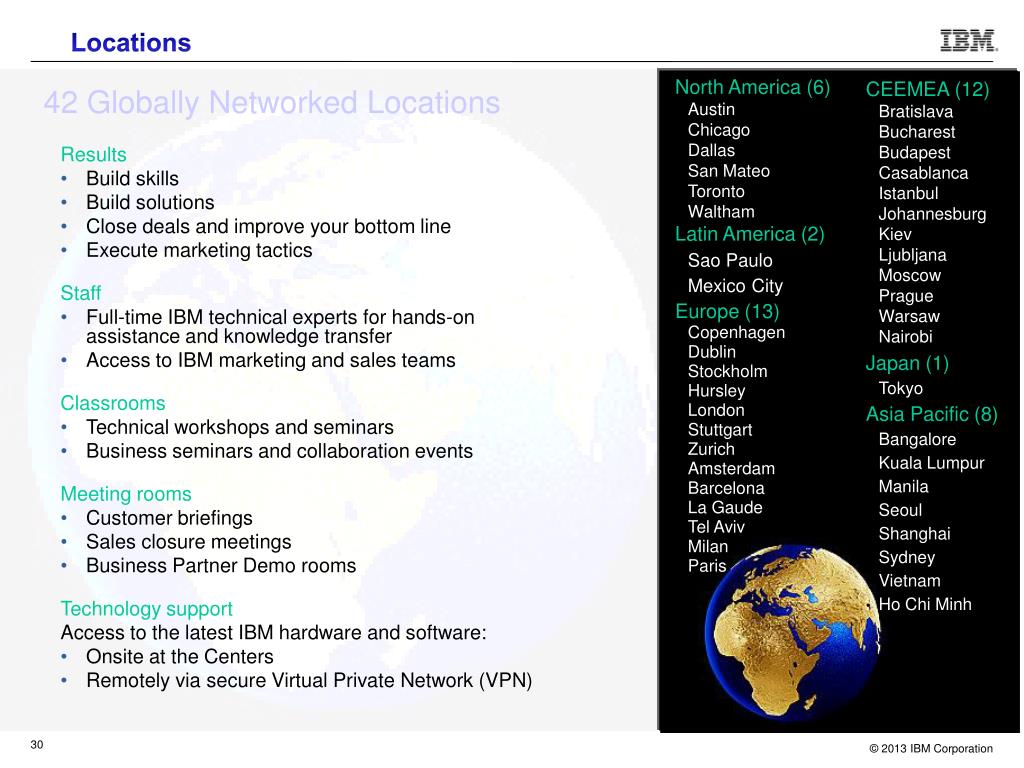Click '42 Globally Networked Locations' heading
Viewport: 1024px width, 768px height.
[x=272, y=103]
